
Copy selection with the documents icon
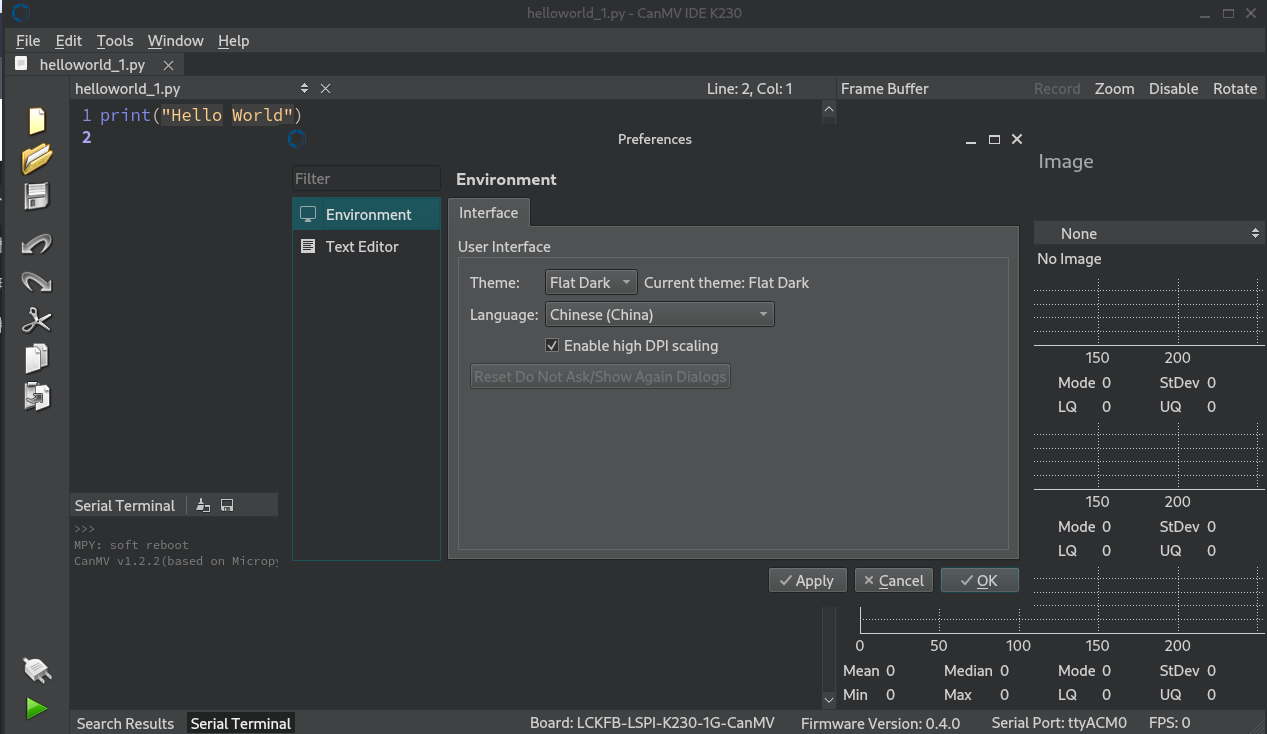[x=37, y=358]
